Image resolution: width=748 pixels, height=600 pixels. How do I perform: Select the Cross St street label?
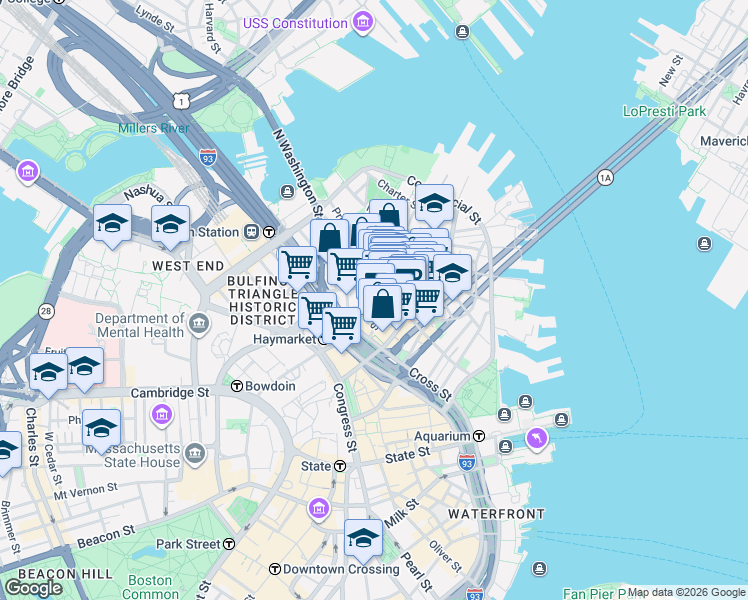pos(430,384)
